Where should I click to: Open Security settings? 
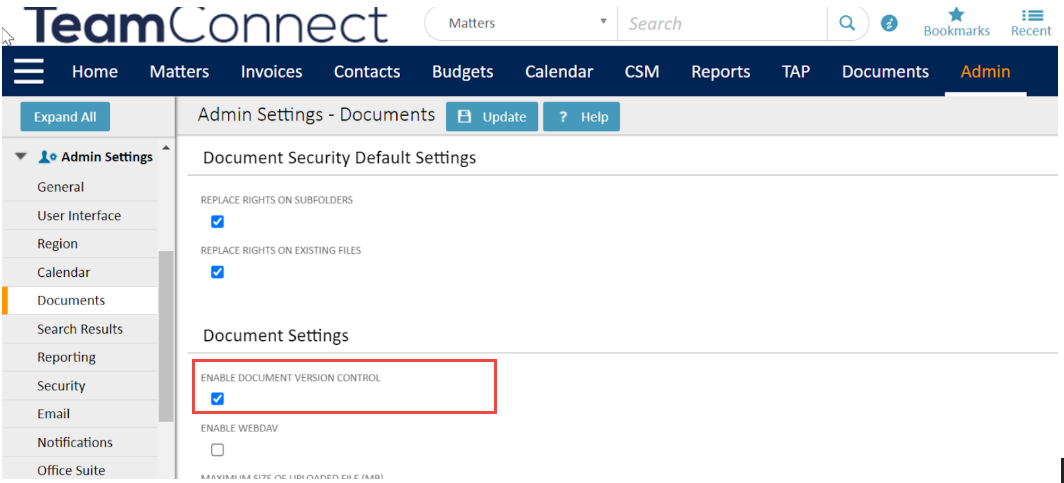pos(80,385)
